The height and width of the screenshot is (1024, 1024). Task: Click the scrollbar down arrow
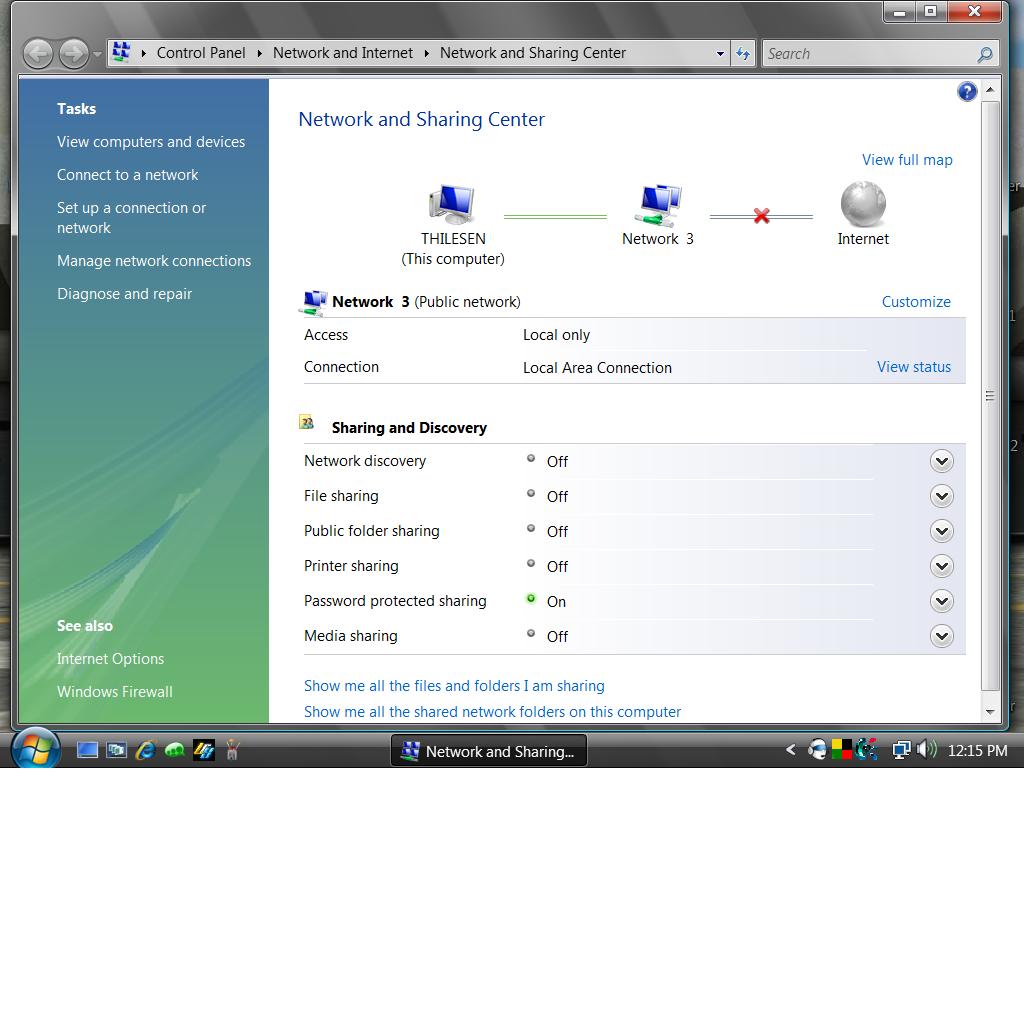(x=990, y=711)
